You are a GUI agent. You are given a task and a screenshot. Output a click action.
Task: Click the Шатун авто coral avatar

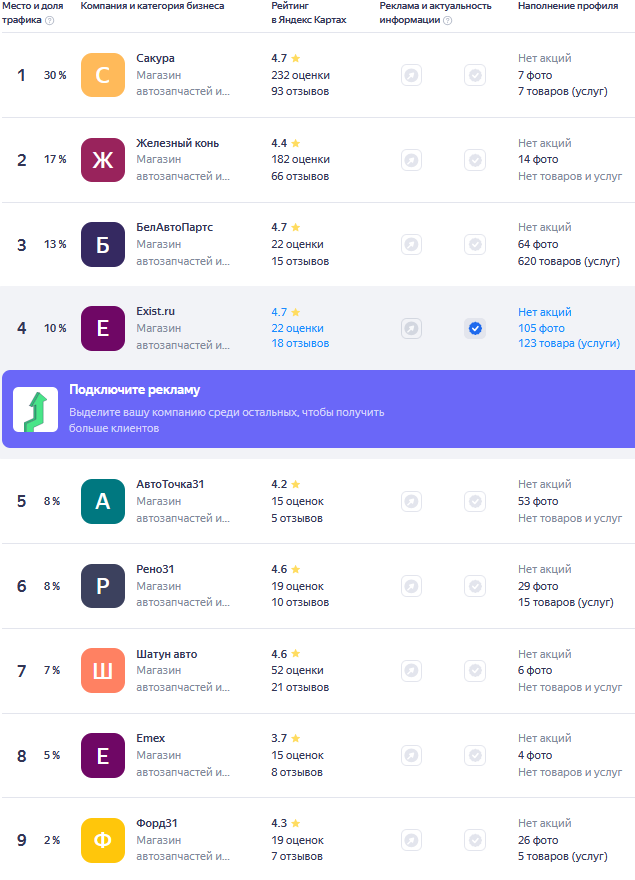[x=103, y=671]
